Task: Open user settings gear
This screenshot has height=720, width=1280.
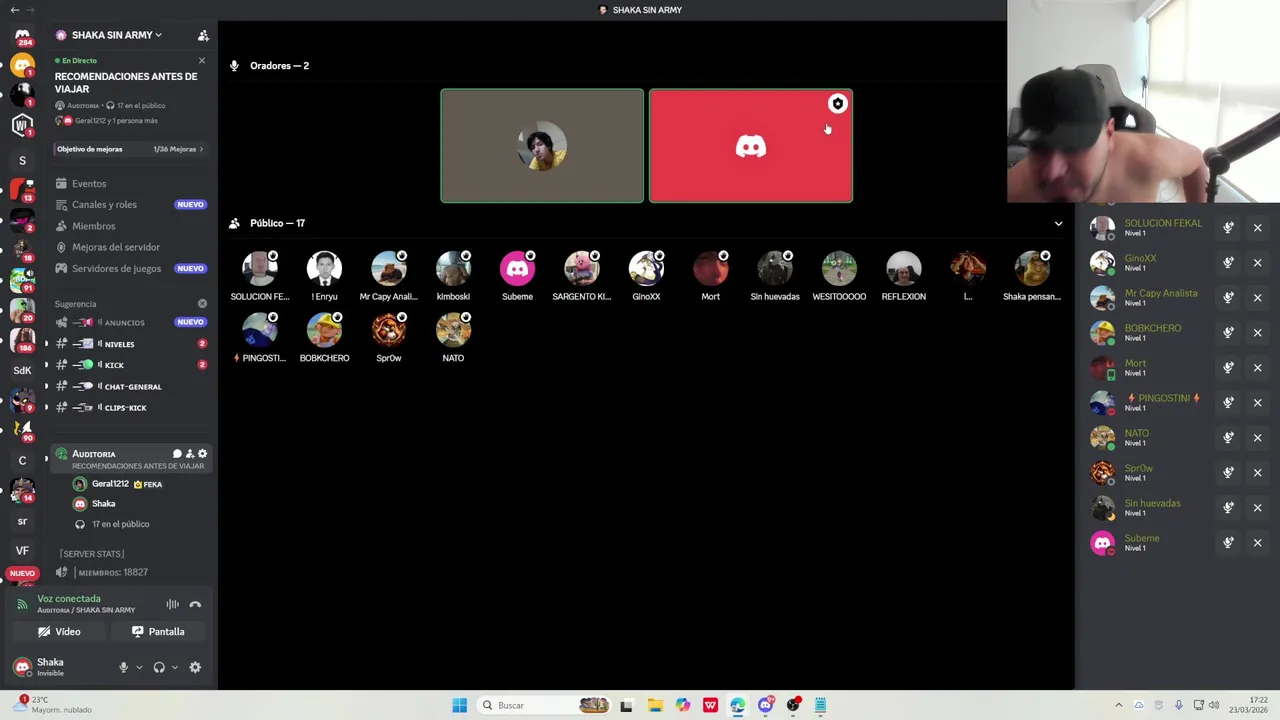Action: click(x=195, y=667)
